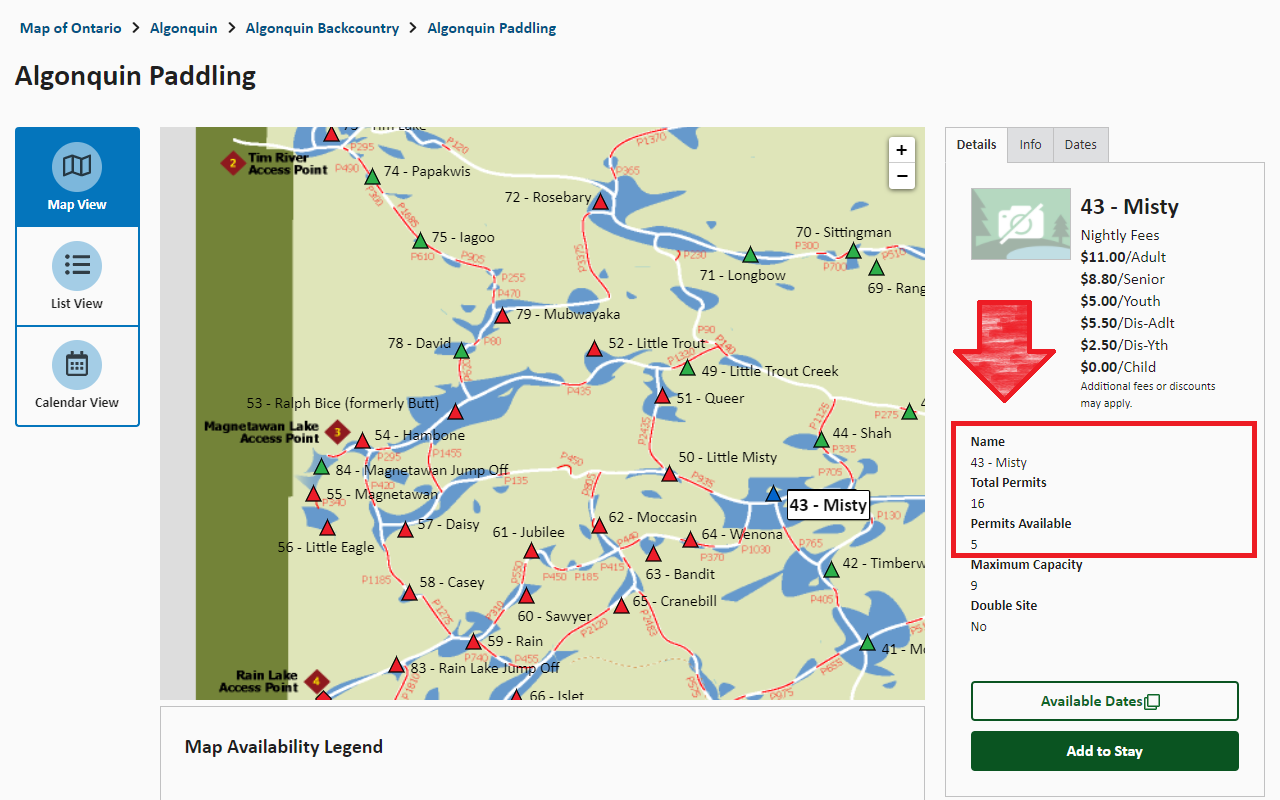Image resolution: width=1280 pixels, height=800 pixels.
Task: Select the green 44 - Shah marker
Action: pyautogui.click(x=821, y=439)
